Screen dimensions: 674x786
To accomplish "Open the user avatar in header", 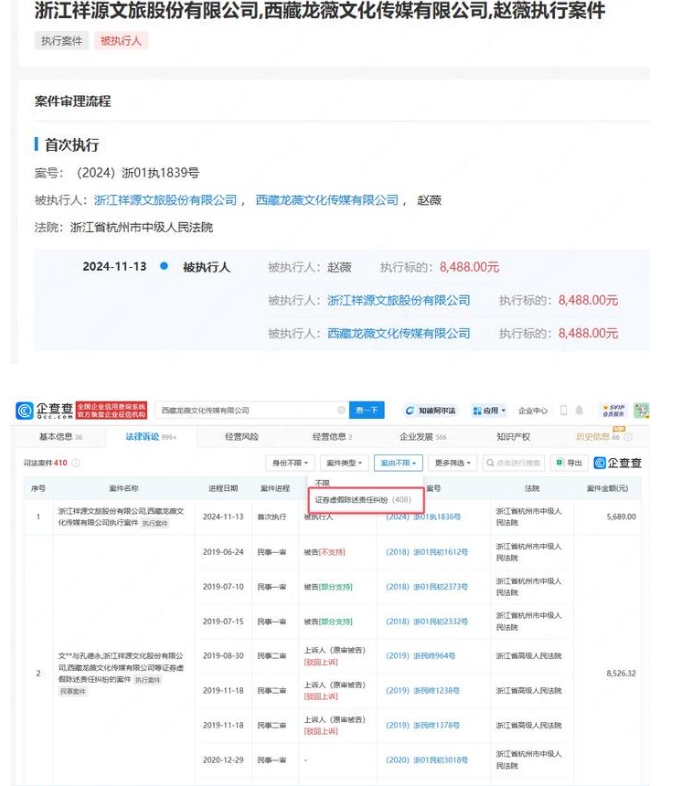I will coord(641,410).
